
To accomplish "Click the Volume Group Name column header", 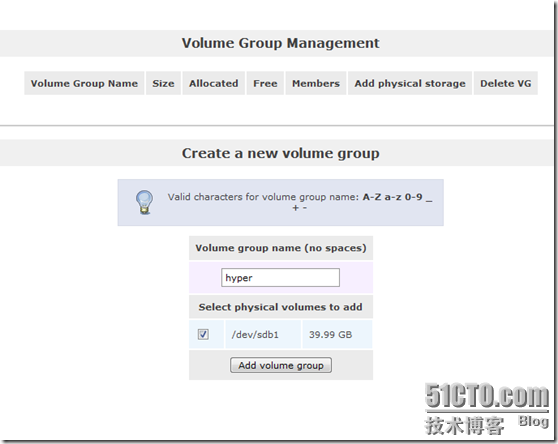I will [x=84, y=83].
